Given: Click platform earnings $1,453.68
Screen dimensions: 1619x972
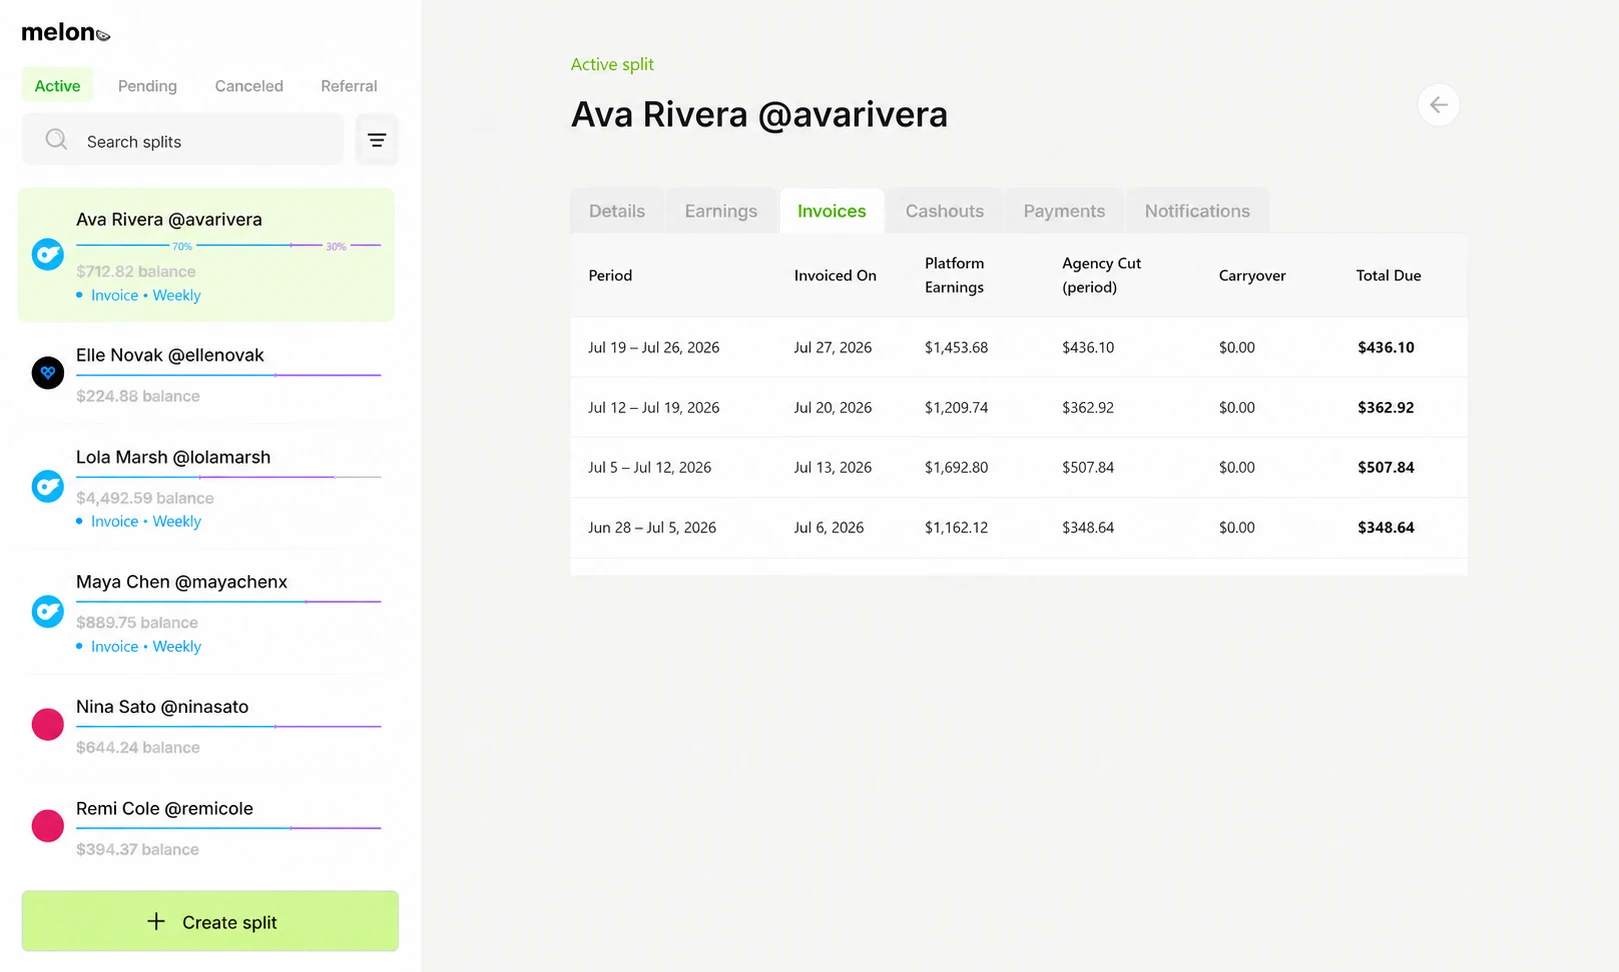Looking at the screenshot, I should point(956,347).
